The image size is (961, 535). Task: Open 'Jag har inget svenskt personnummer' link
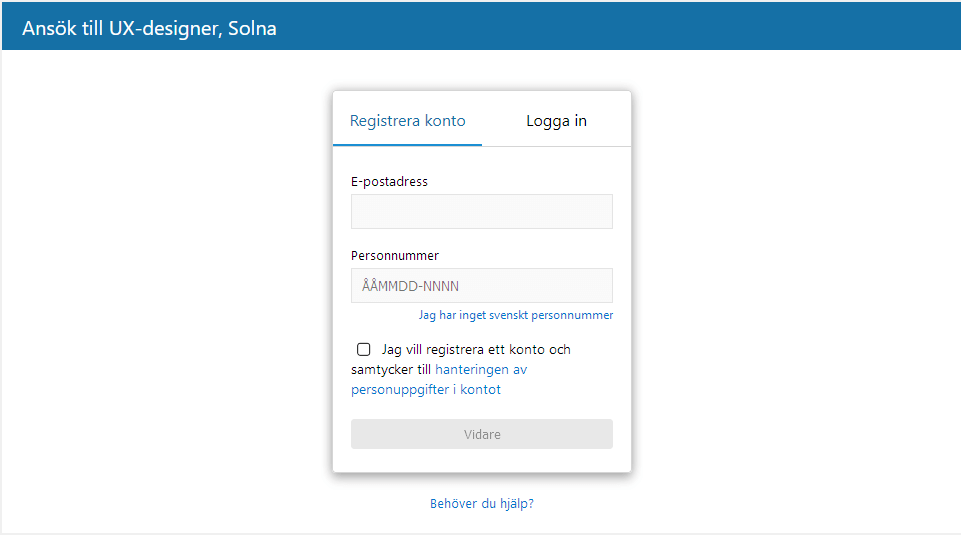(516, 315)
